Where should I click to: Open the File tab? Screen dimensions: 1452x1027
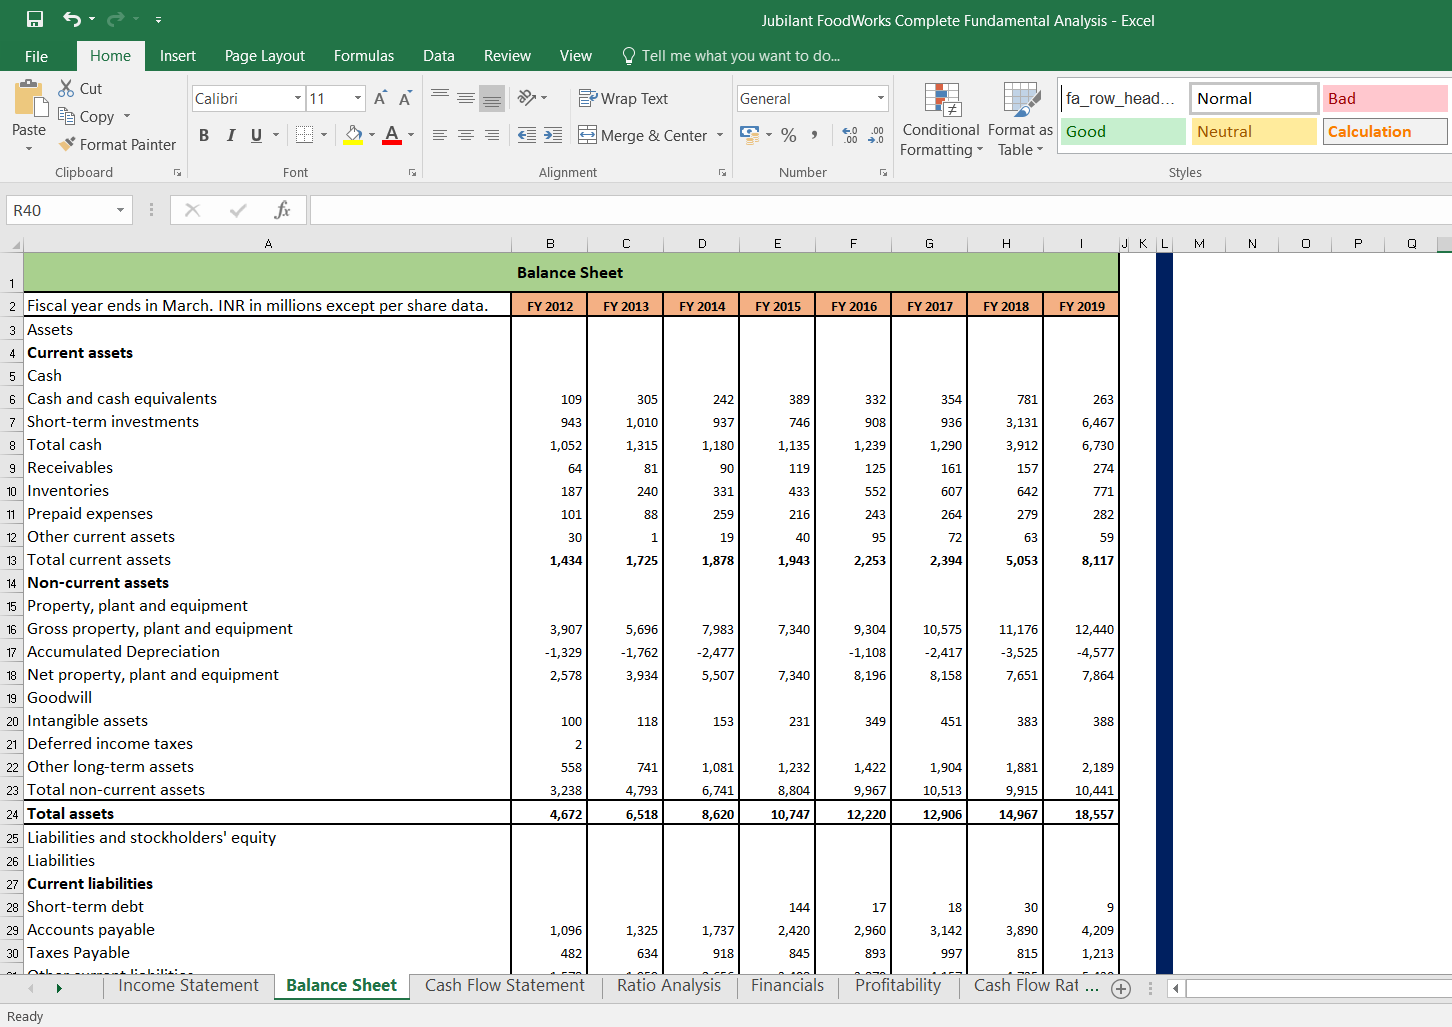click(x=36, y=56)
